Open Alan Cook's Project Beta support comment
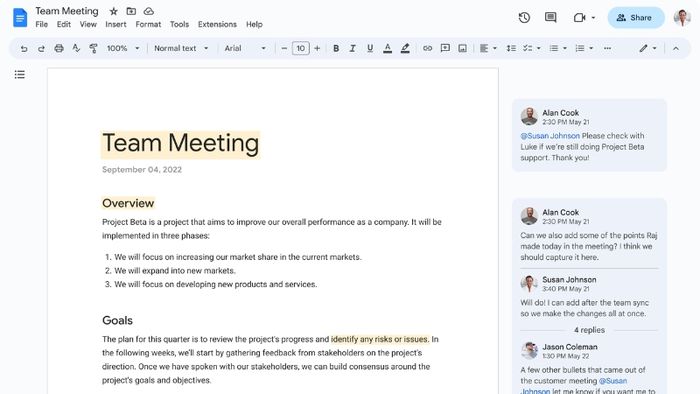This screenshot has width=700, height=394. pos(589,135)
